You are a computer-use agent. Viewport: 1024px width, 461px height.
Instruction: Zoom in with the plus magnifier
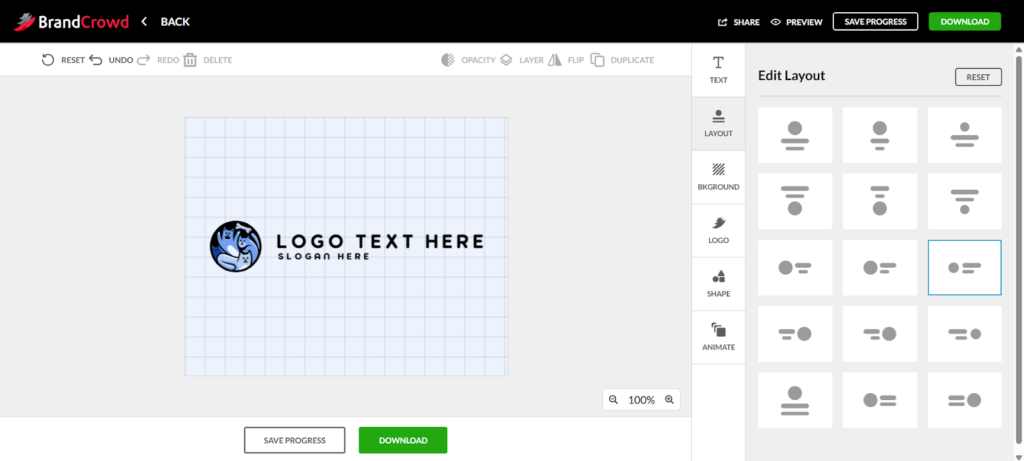point(669,400)
